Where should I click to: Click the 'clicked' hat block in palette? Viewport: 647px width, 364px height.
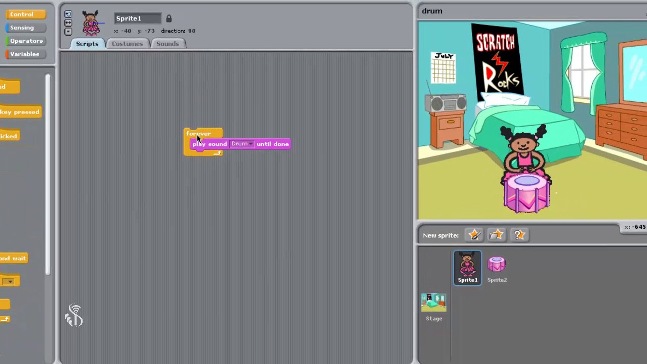pyautogui.click(x=9, y=135)
